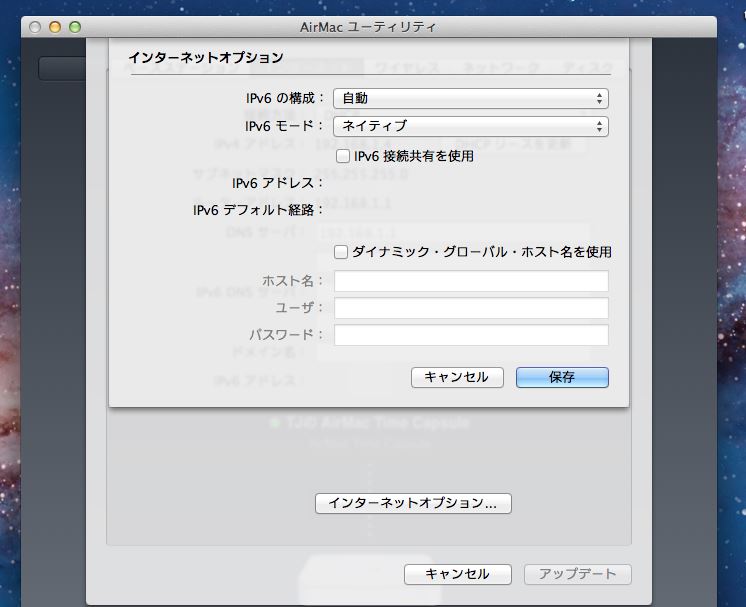The image size is (746, 607).
Task: Toggle ダイナミック・グローバル・ホスト名を使用 checkbox
Action: [341, 252]
